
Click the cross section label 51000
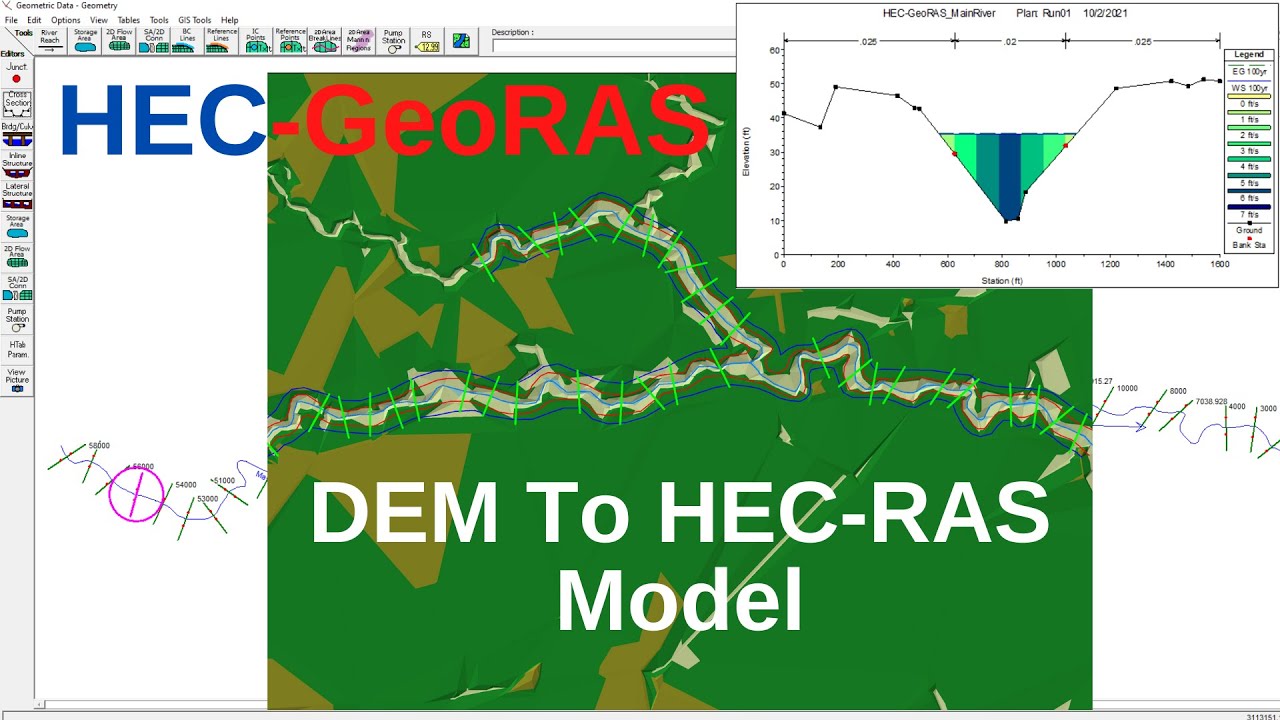click(224, 481)
